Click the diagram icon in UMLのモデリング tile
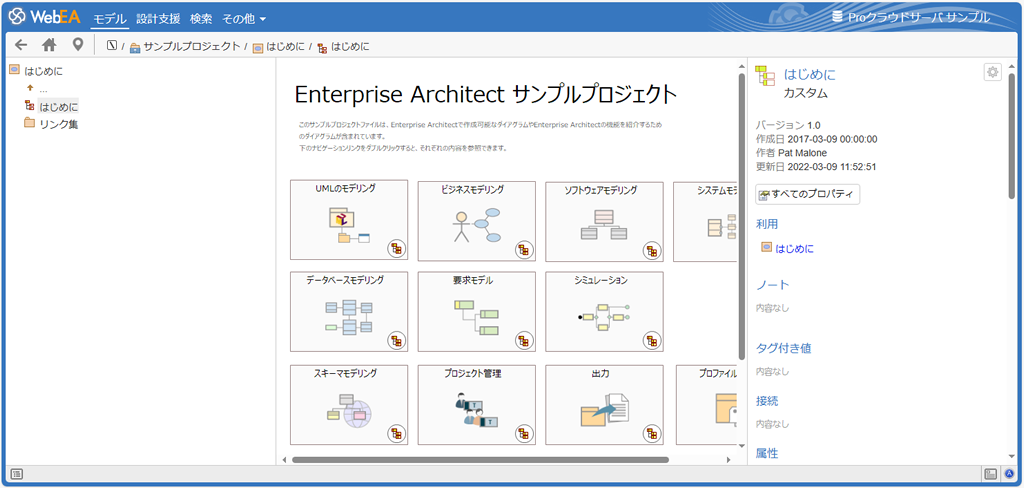1024x488 pixels. (397, 248)
